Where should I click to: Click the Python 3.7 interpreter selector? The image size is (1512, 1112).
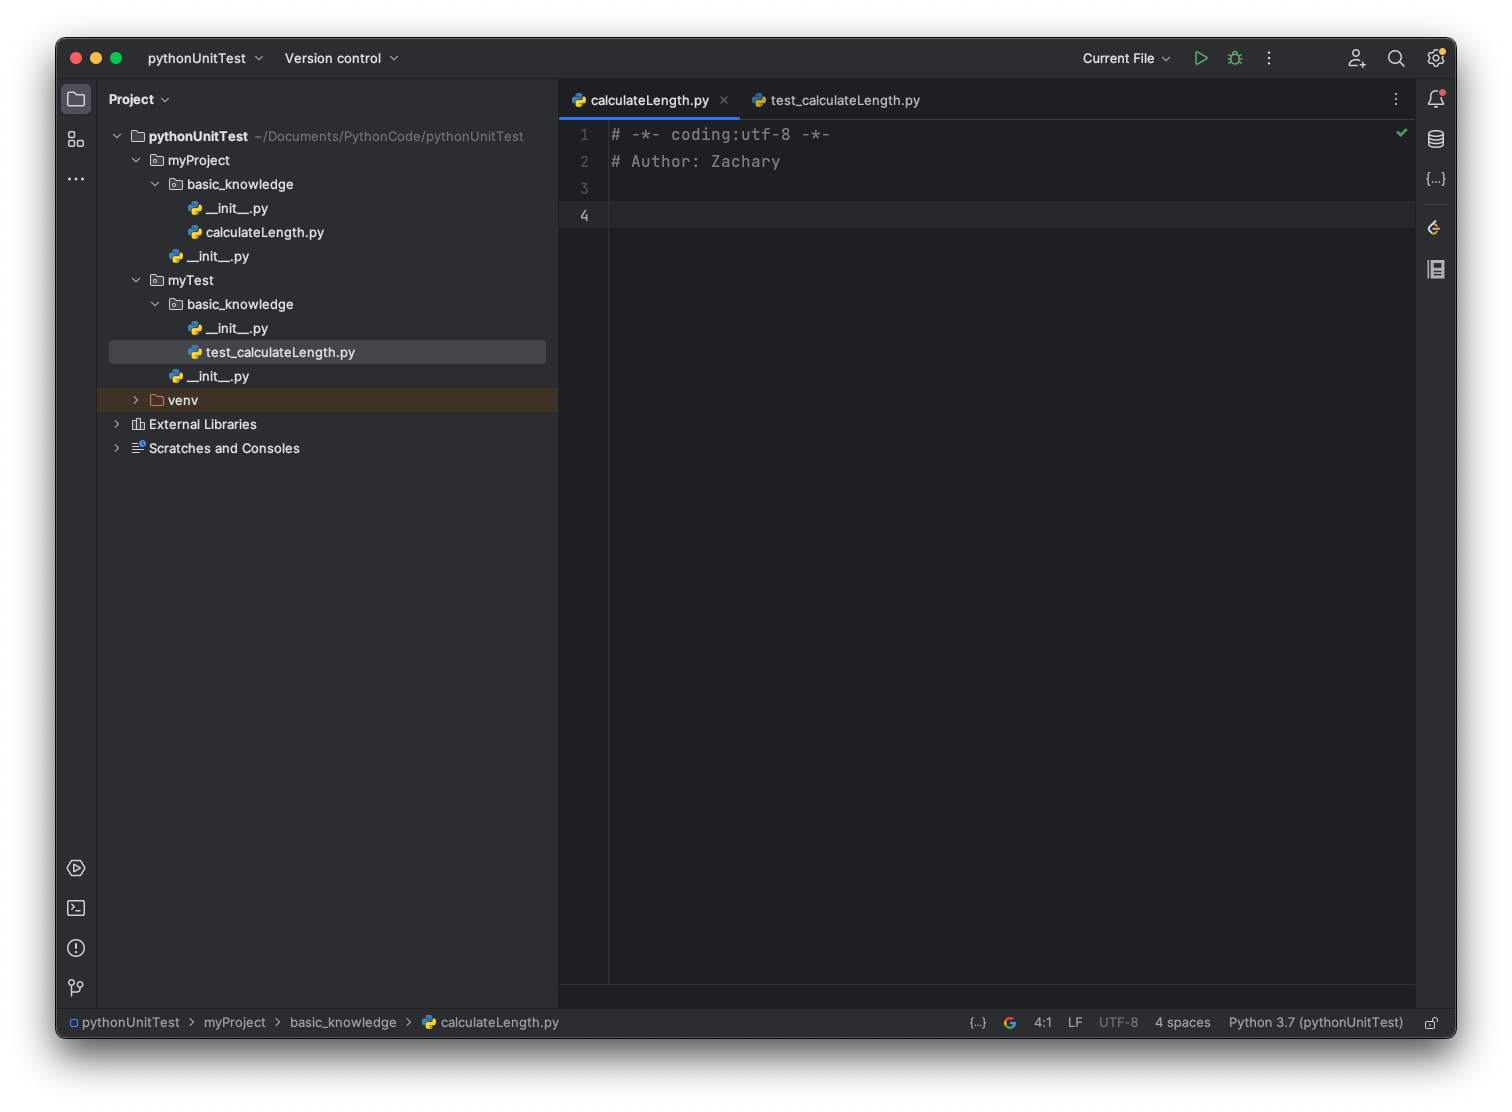[1315, 1022]
